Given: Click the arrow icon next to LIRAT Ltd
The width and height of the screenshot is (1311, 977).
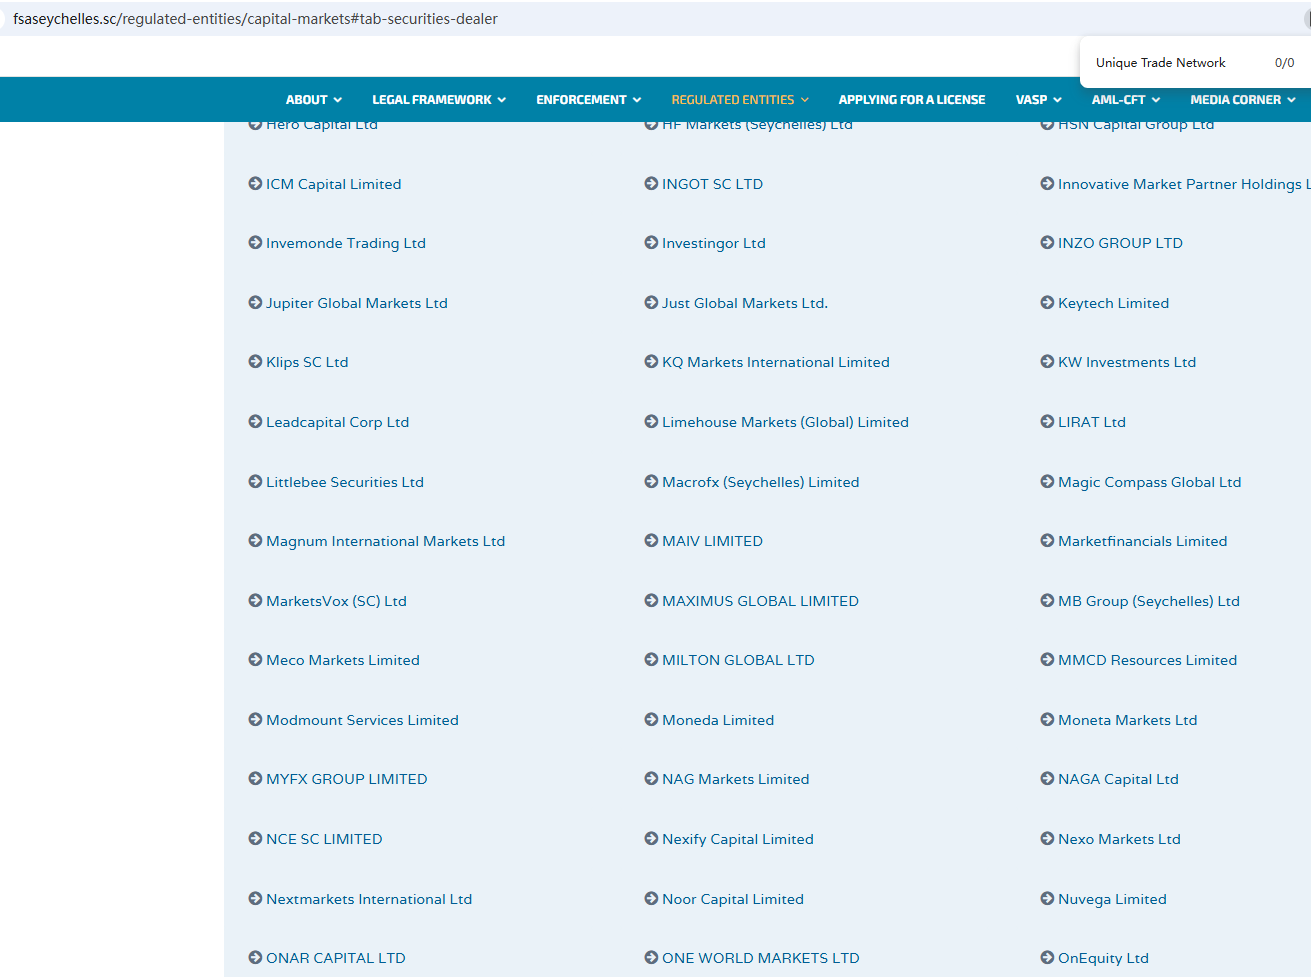Looking at the screenshot, I should coord(1047,422).
